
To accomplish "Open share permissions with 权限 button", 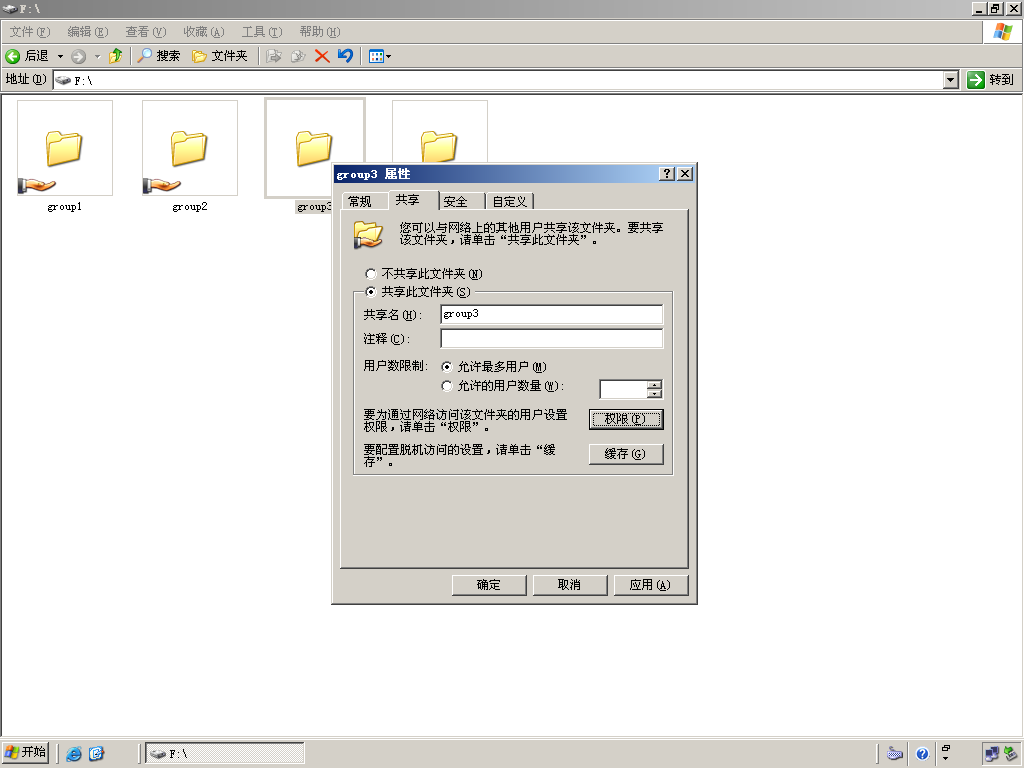I will (x=626, y=419).
